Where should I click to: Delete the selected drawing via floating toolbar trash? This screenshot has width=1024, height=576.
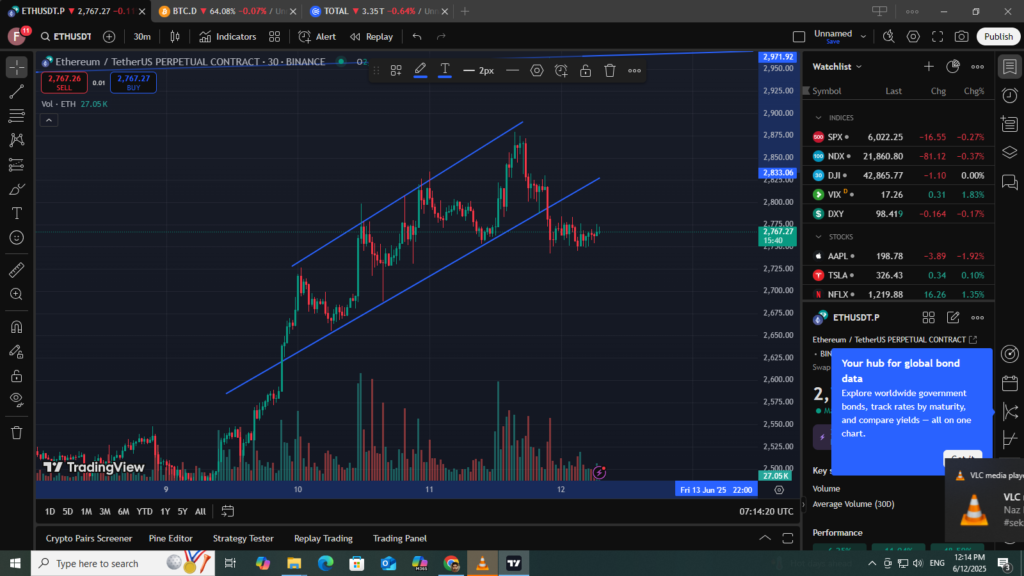[609, 70]
